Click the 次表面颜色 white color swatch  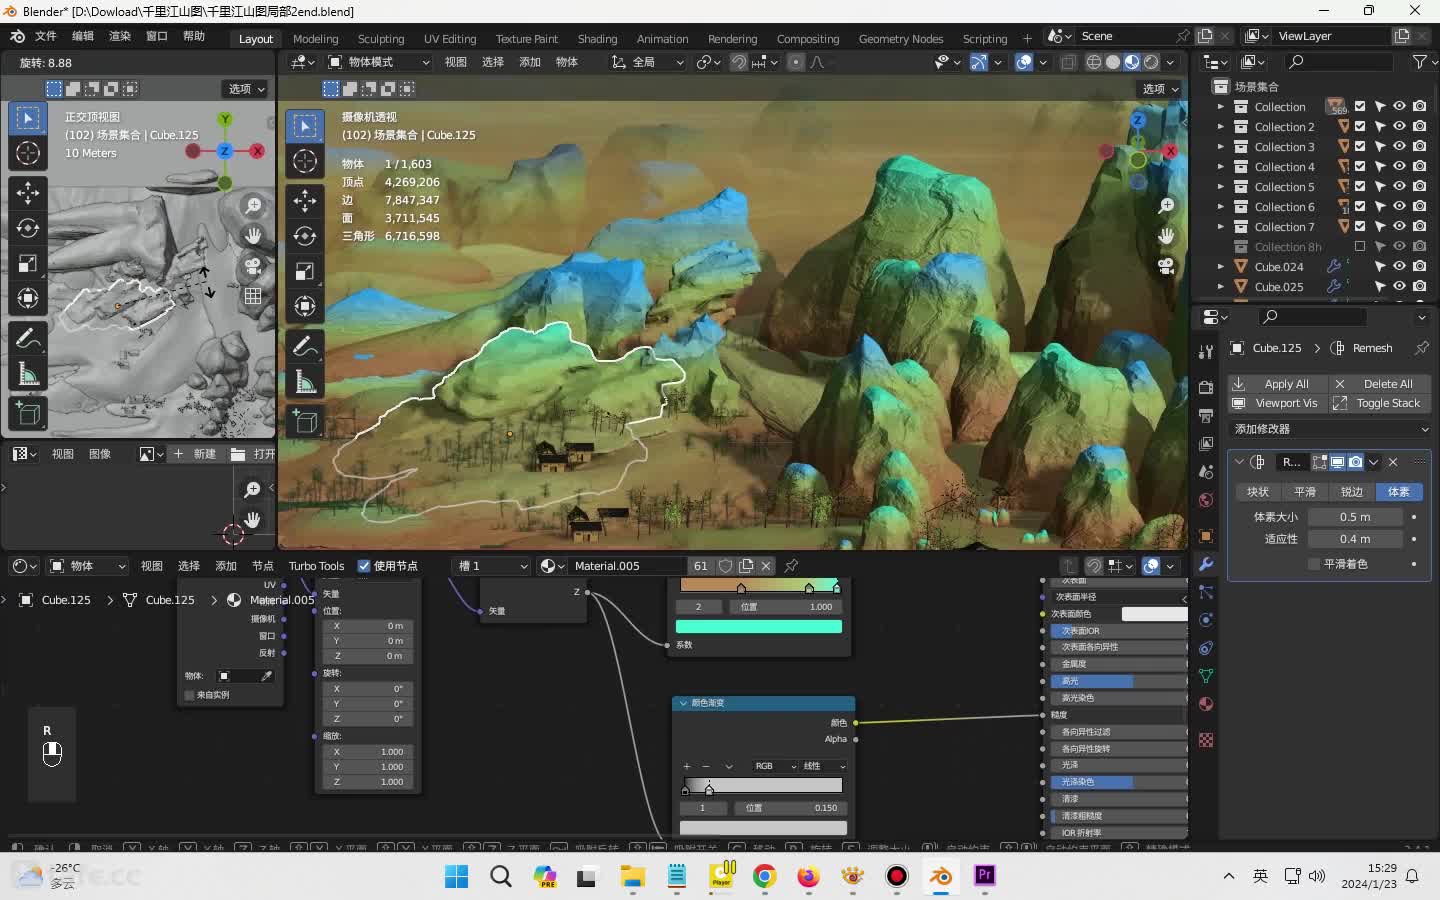click(1154, 614)
